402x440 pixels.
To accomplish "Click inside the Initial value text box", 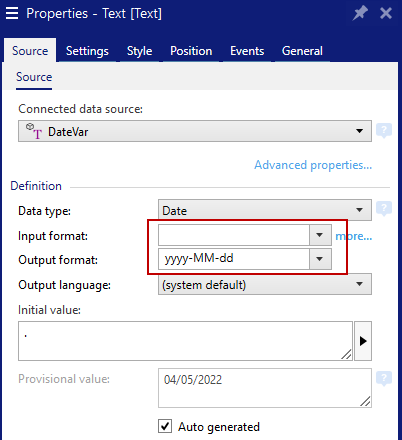I will [185, 341].
